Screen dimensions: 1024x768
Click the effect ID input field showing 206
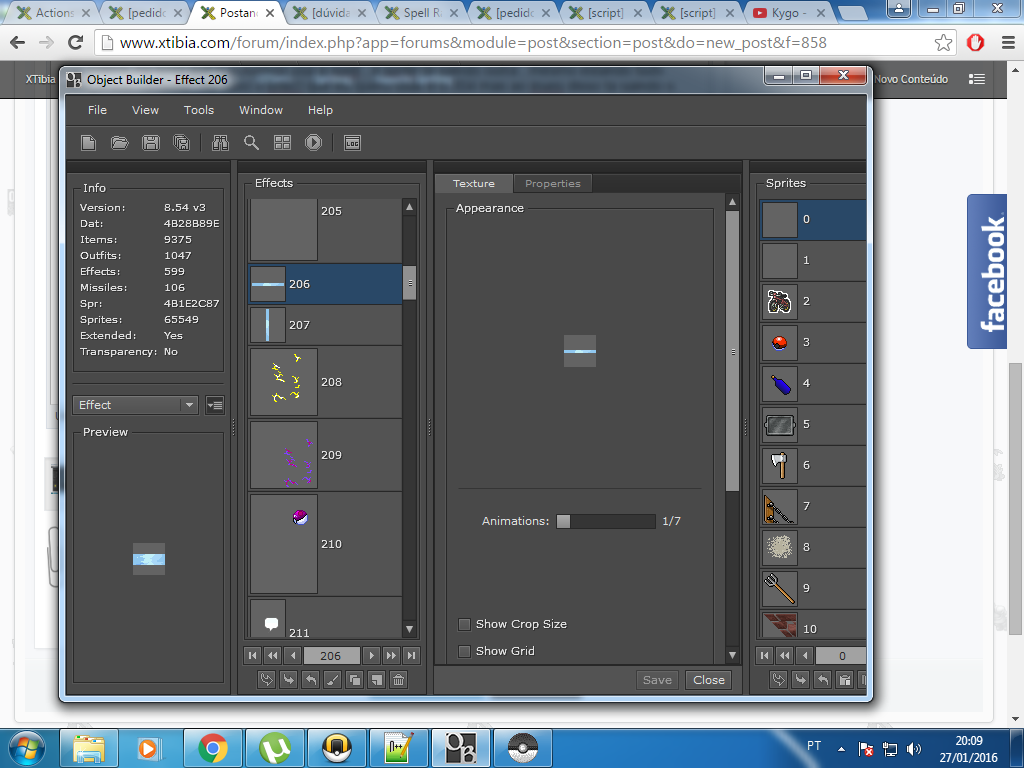click(x=330, y=655)
